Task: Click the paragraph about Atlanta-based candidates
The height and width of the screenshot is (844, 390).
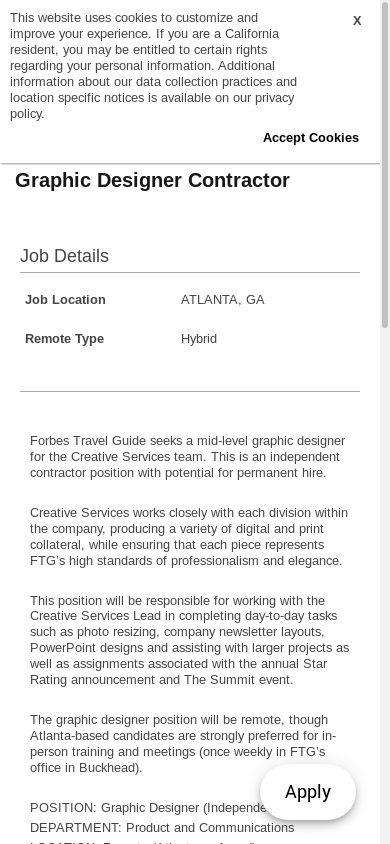Action: point(183,744)
